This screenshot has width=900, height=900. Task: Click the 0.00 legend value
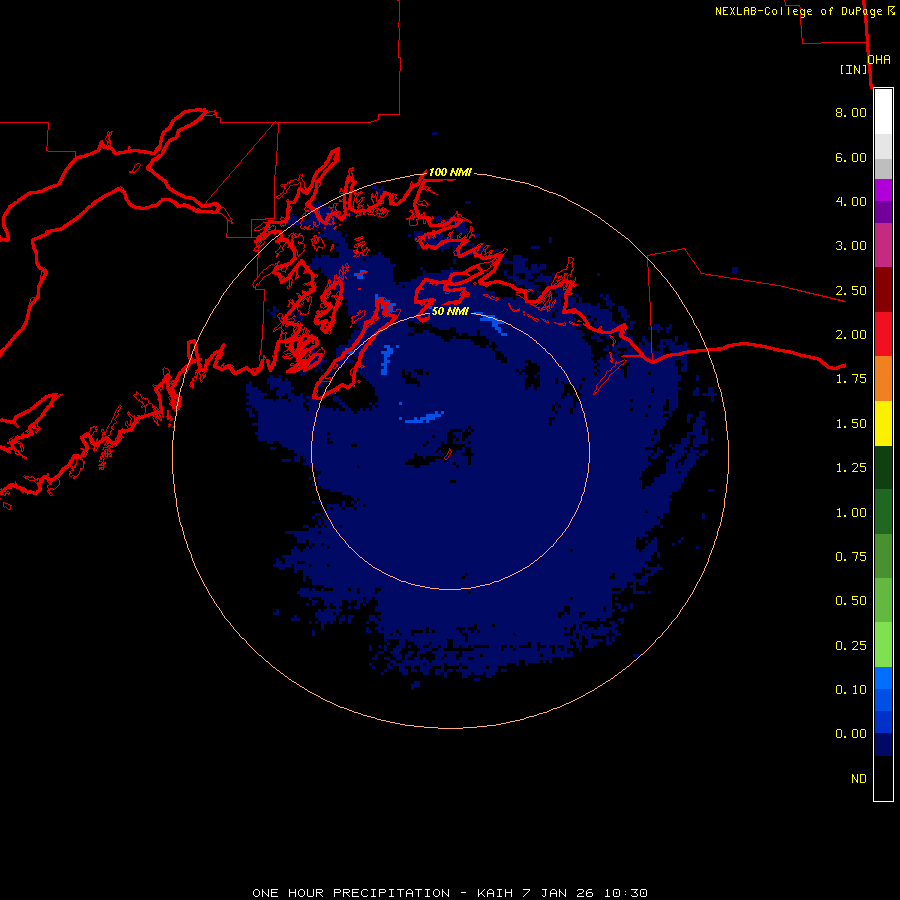pyautogui.click(x=851, y=734)
